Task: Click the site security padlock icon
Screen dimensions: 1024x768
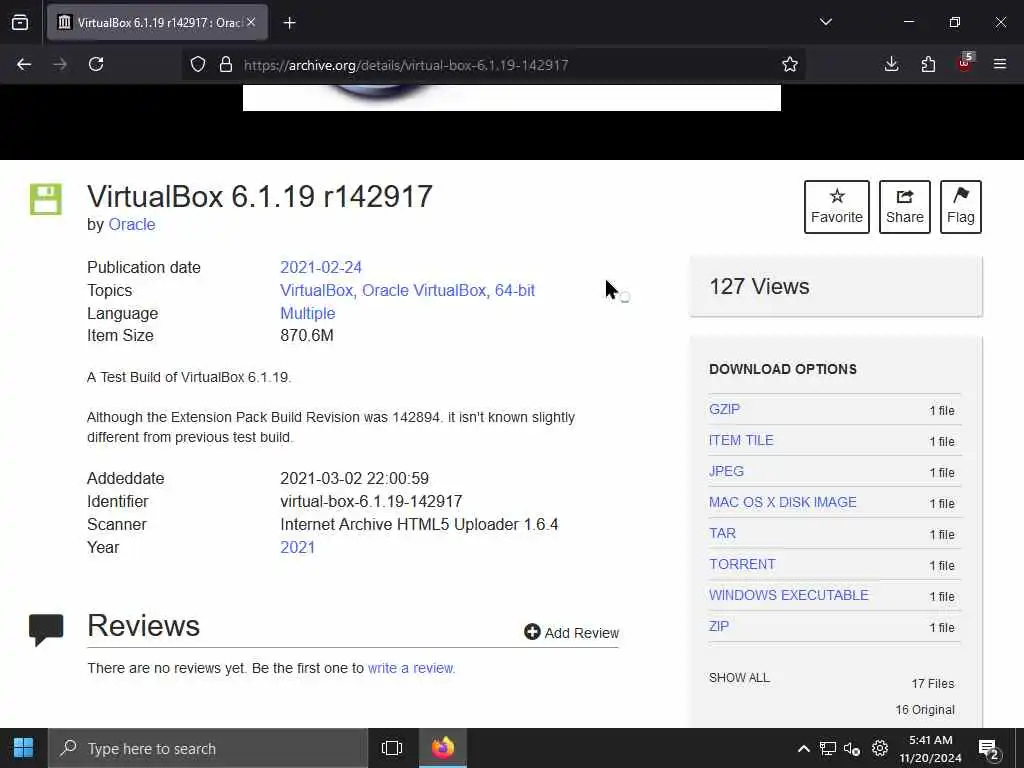Action: click(226, 64)
